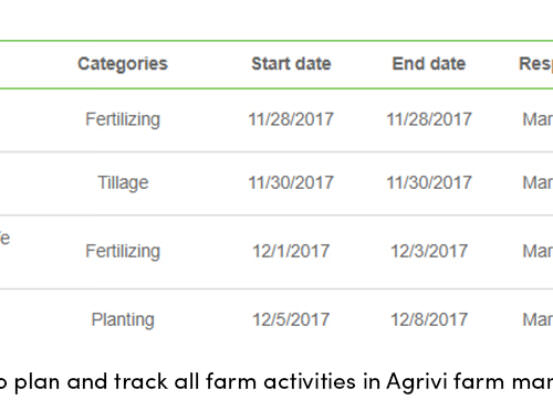
Task: Select the Planting category cell
Action: pyautogui.click(x=123, y=320)
